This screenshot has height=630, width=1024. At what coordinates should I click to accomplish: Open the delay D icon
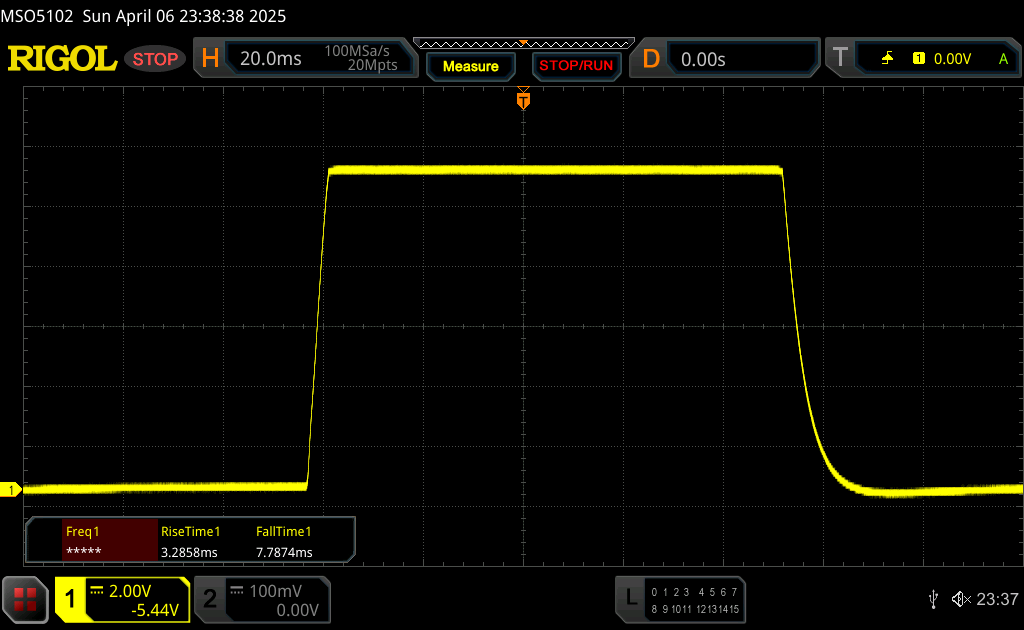coord(650,59)
